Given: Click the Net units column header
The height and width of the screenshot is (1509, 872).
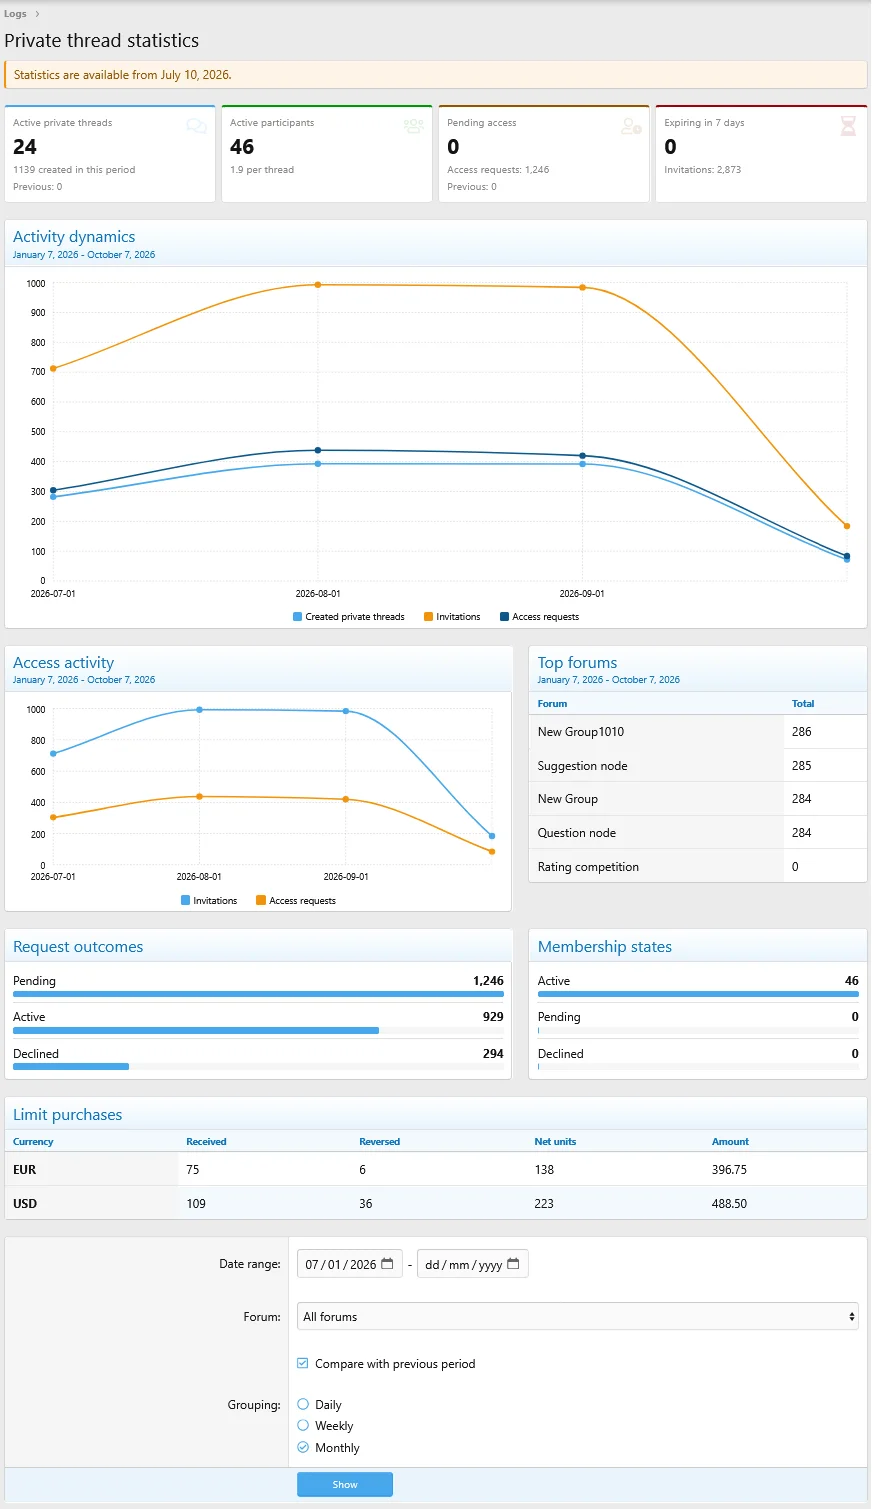Looking at the screenshot, I should (x=555, y=1141).
